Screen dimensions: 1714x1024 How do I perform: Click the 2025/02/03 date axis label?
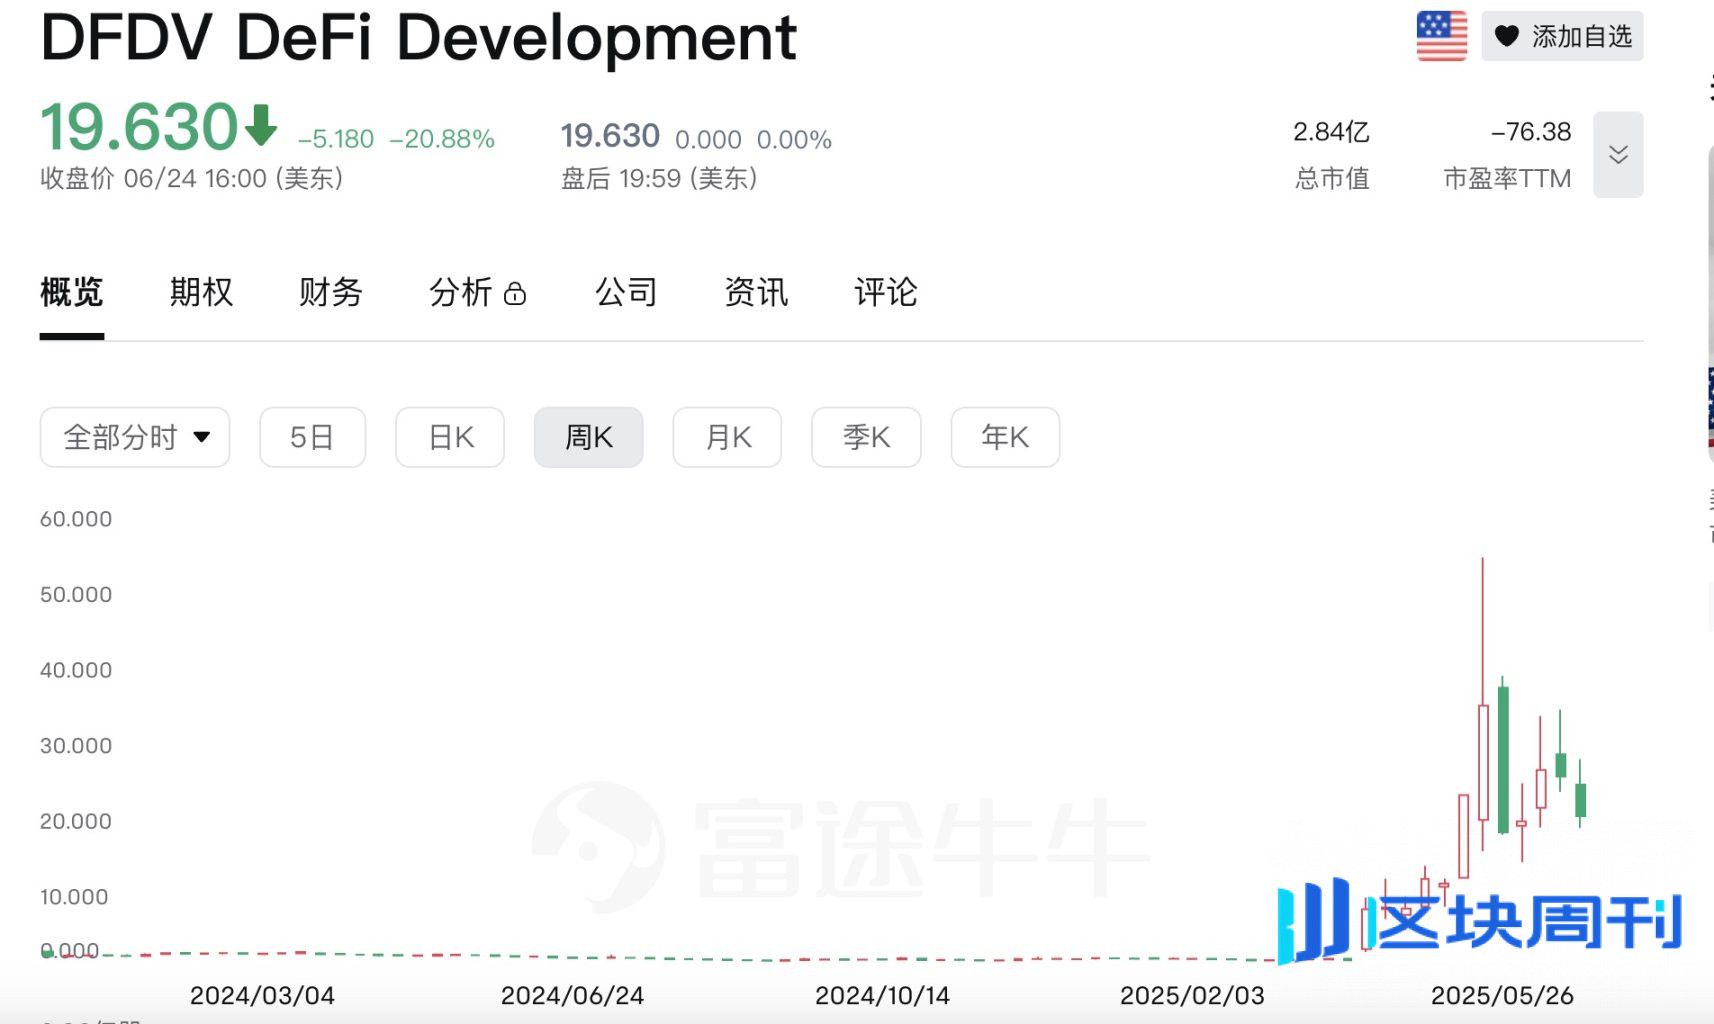coord(1192,996)
